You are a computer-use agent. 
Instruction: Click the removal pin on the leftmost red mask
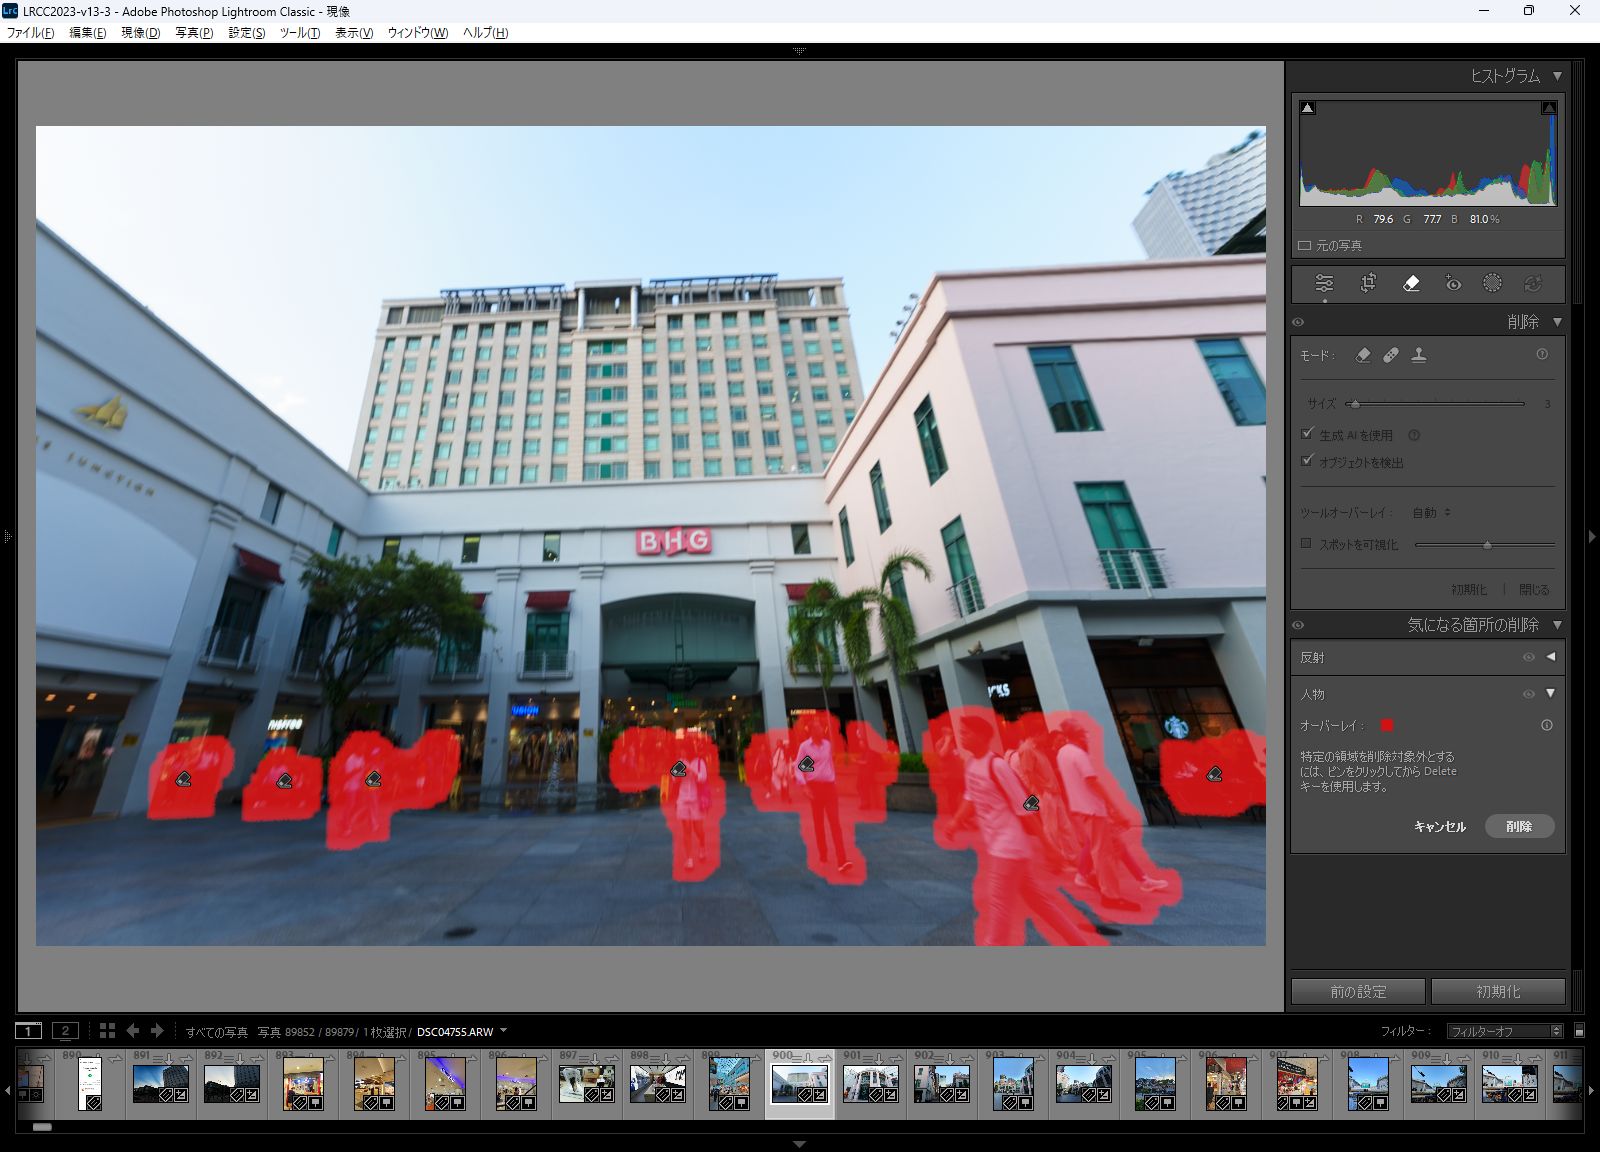coord(183,779)
